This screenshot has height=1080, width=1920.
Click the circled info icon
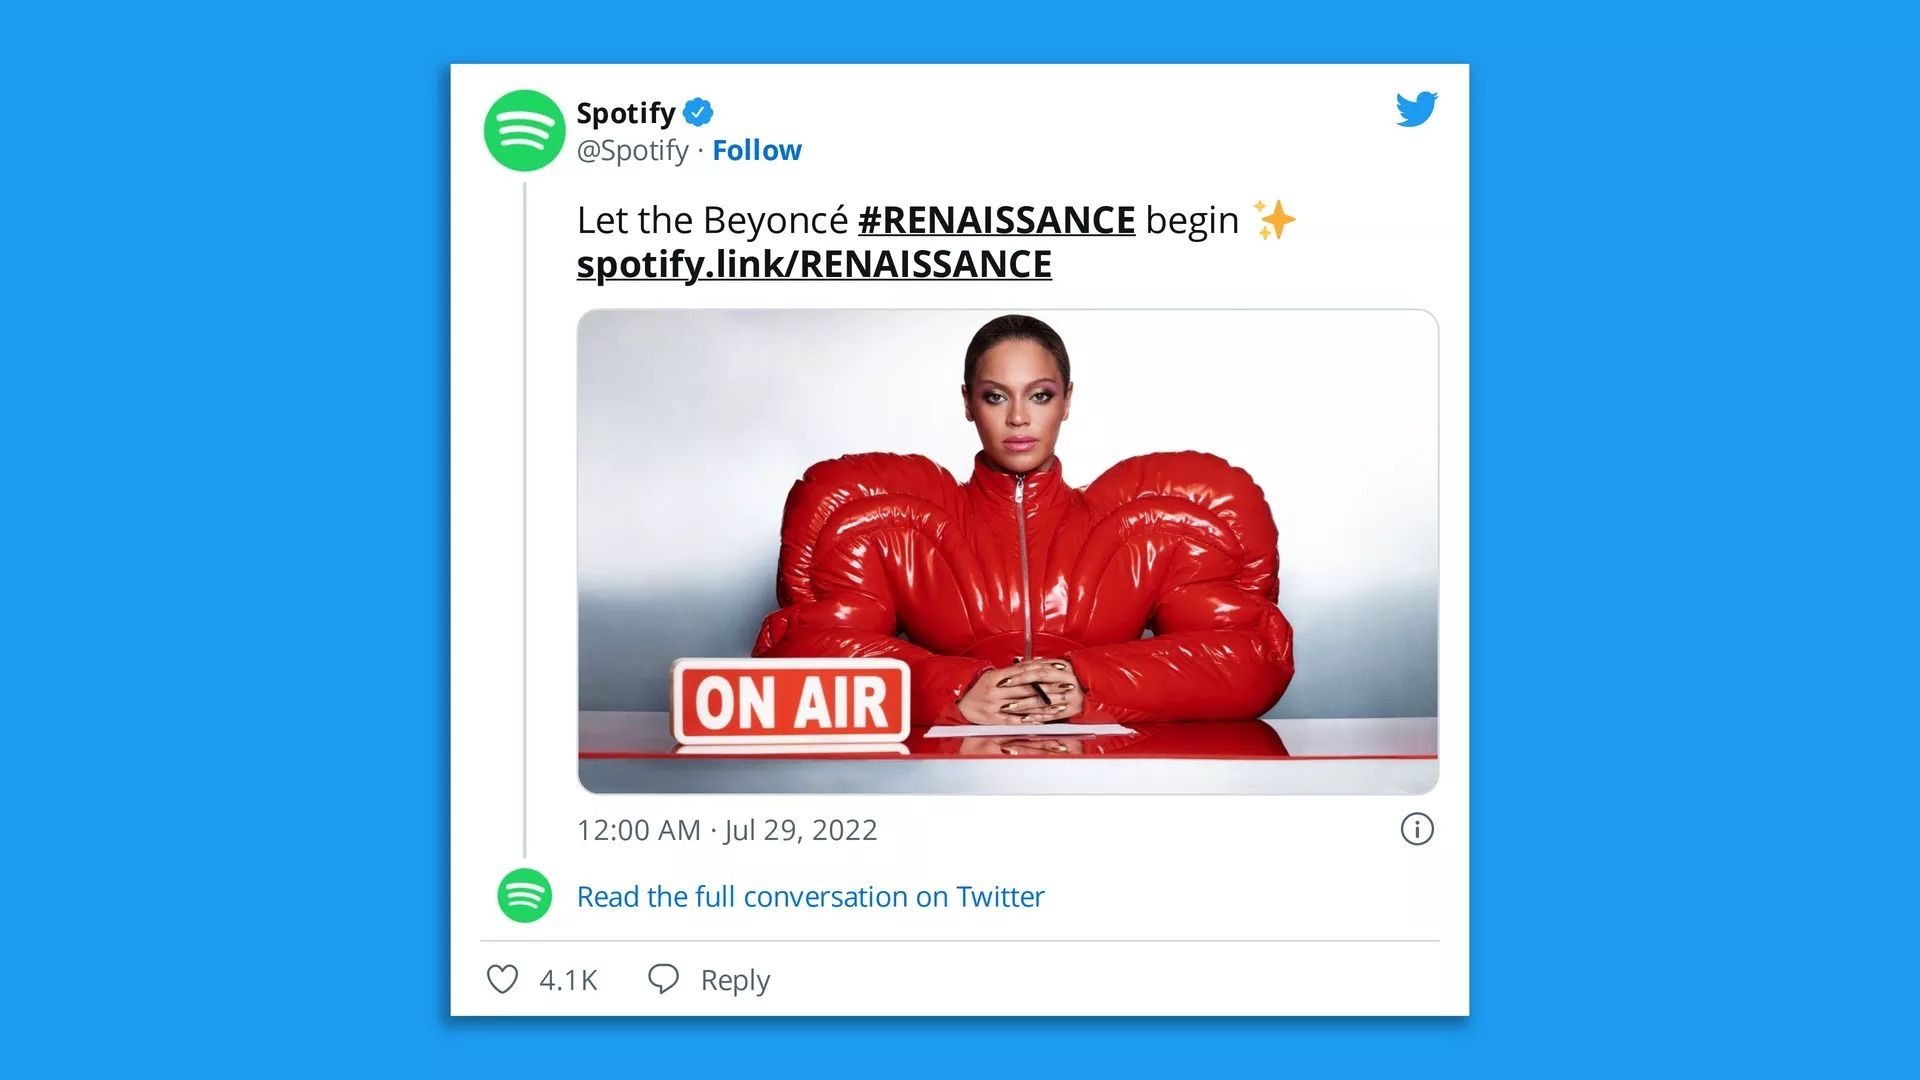coord(1416,829)
